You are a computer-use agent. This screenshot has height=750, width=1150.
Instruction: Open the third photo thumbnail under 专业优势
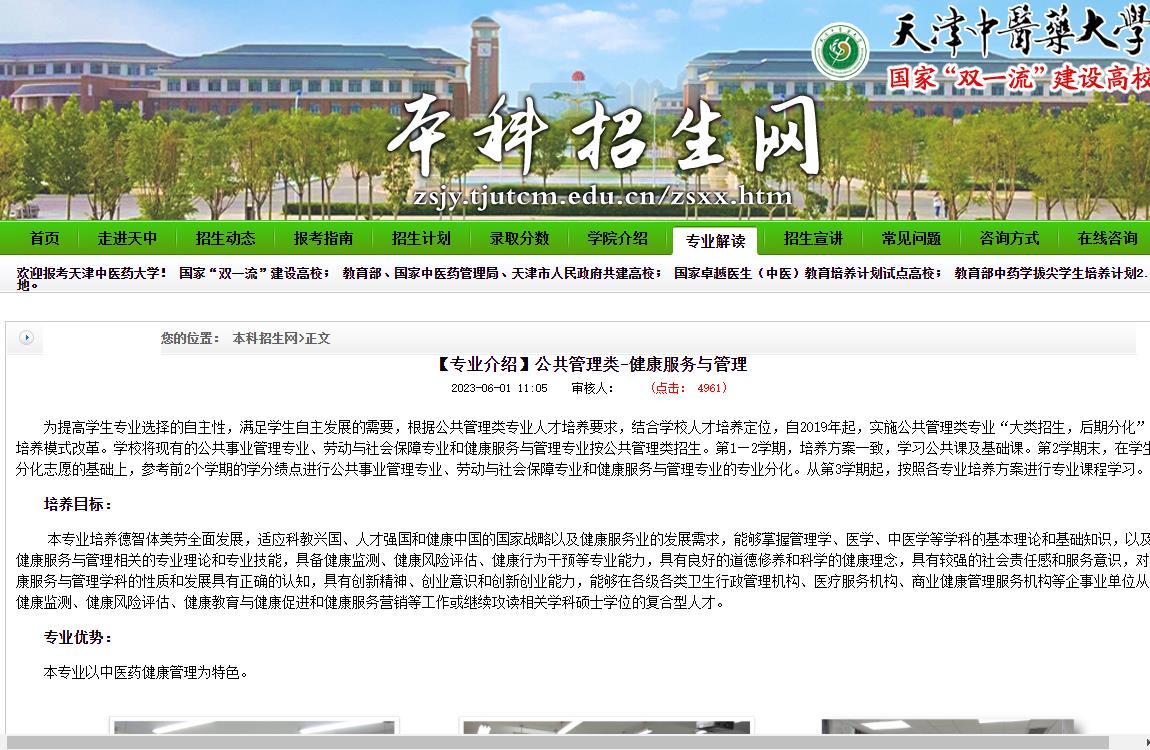(x=951, y=727)
